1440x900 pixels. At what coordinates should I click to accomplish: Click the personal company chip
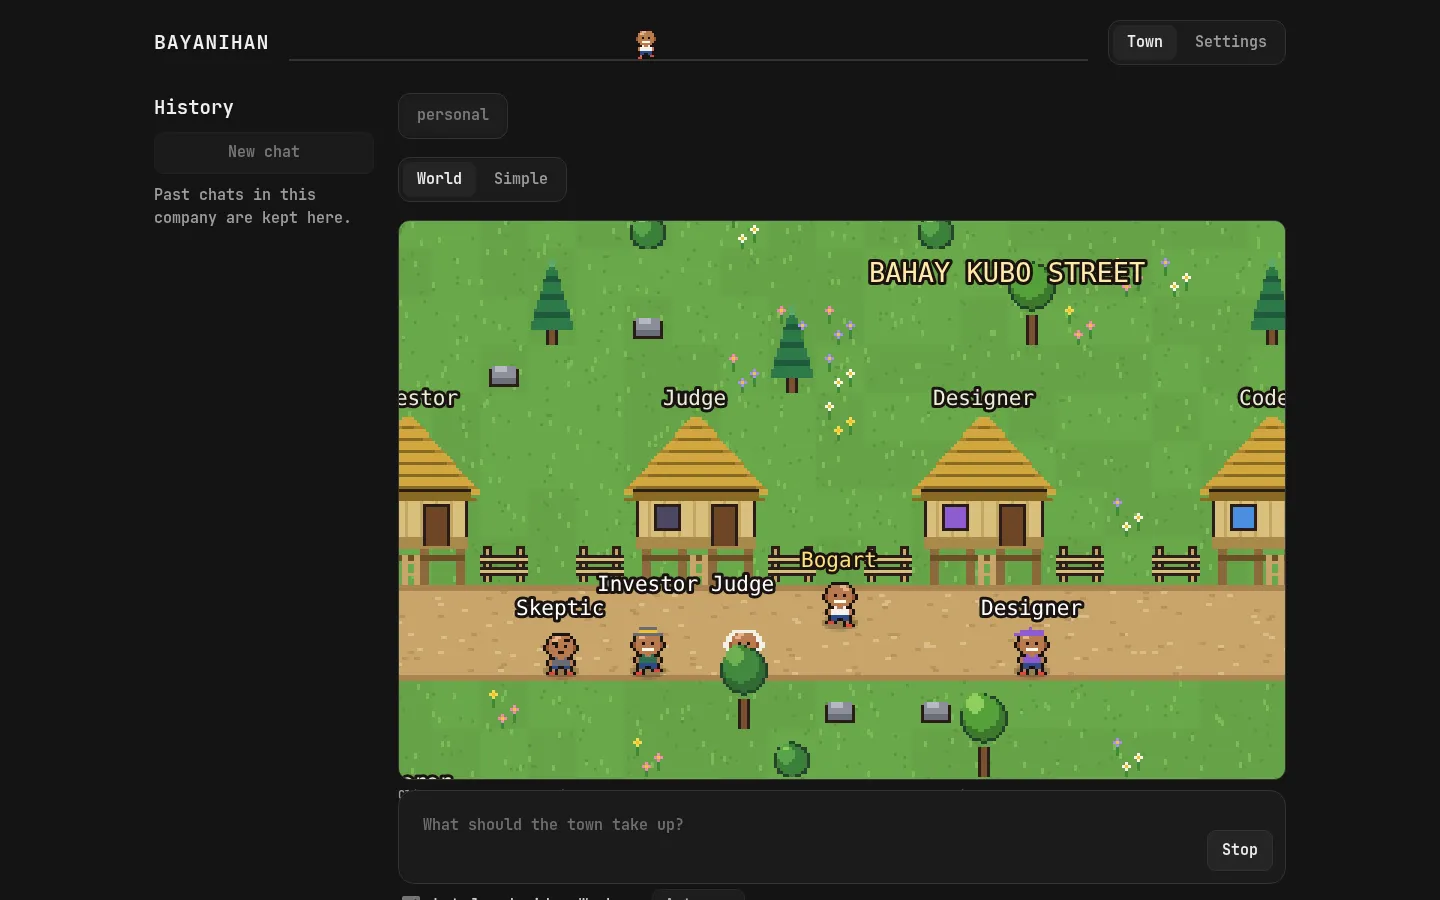click(x=453, y=115)
